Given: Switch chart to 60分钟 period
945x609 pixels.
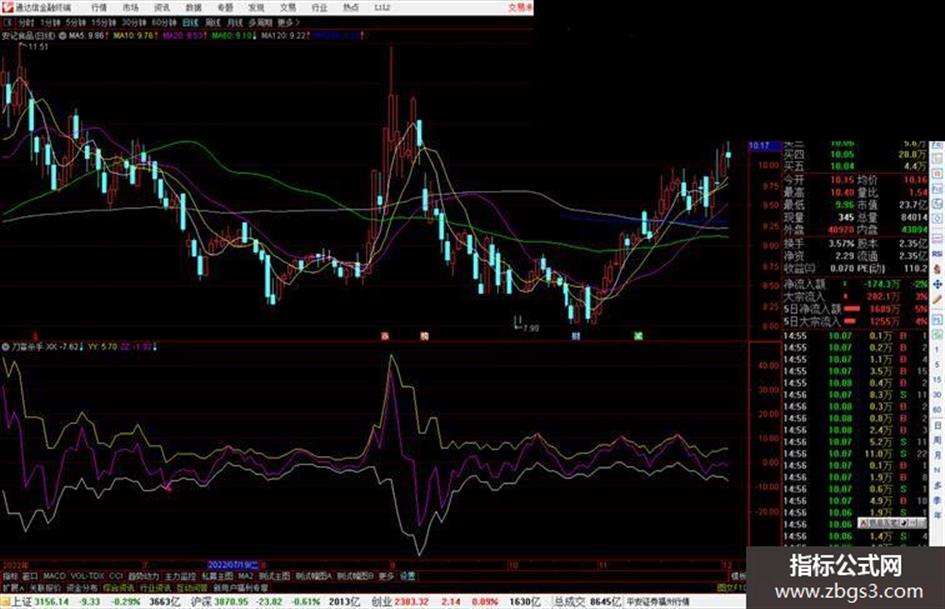Looking at the screenshot, I should [164, 23].
